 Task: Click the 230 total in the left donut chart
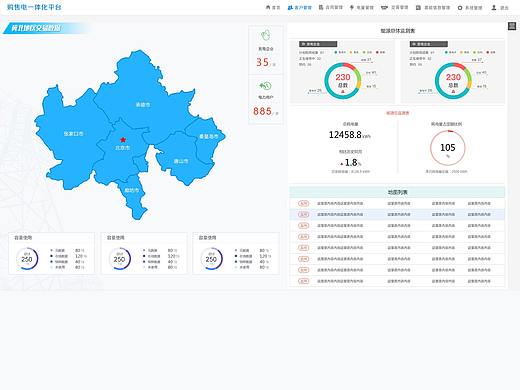point(343,77)
